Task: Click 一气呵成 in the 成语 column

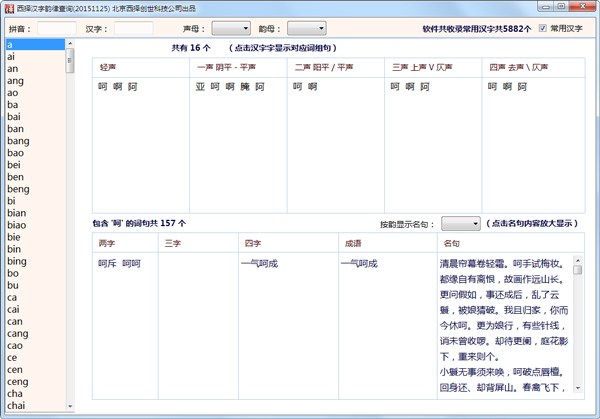Action: click(x=359, y=264)
